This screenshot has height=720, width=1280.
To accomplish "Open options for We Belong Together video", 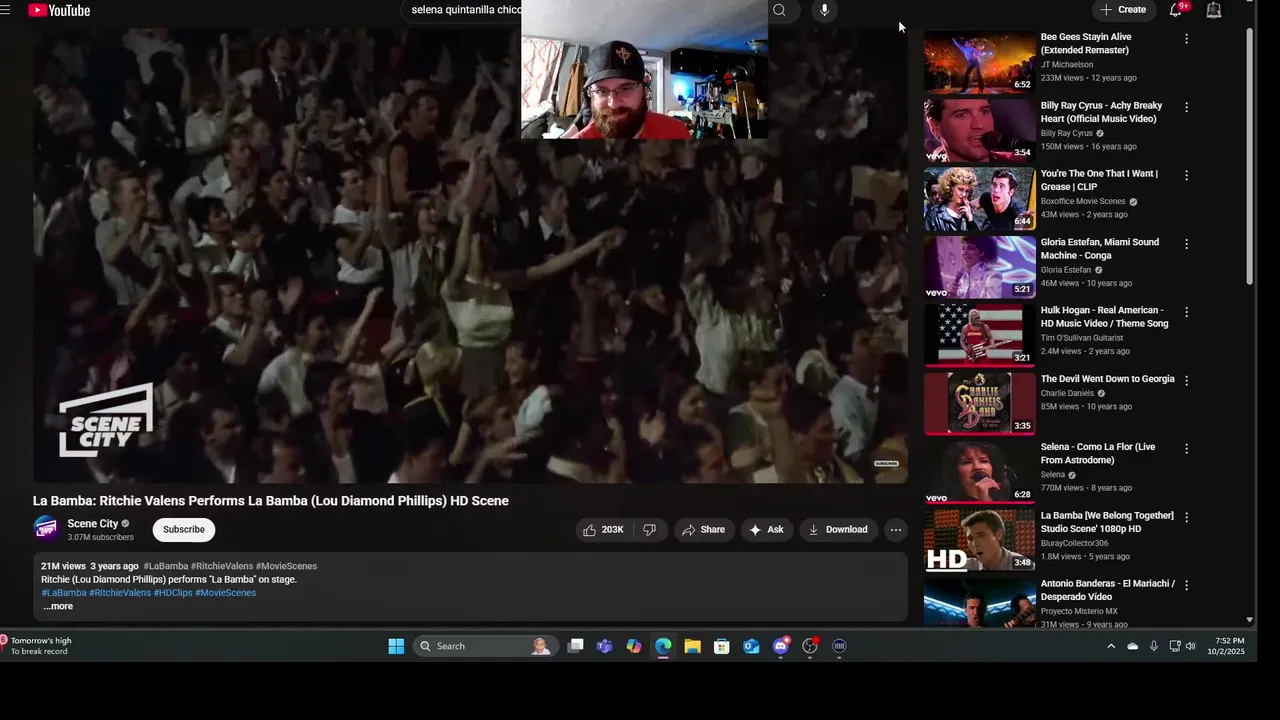I will click(x=1186, y=517).
